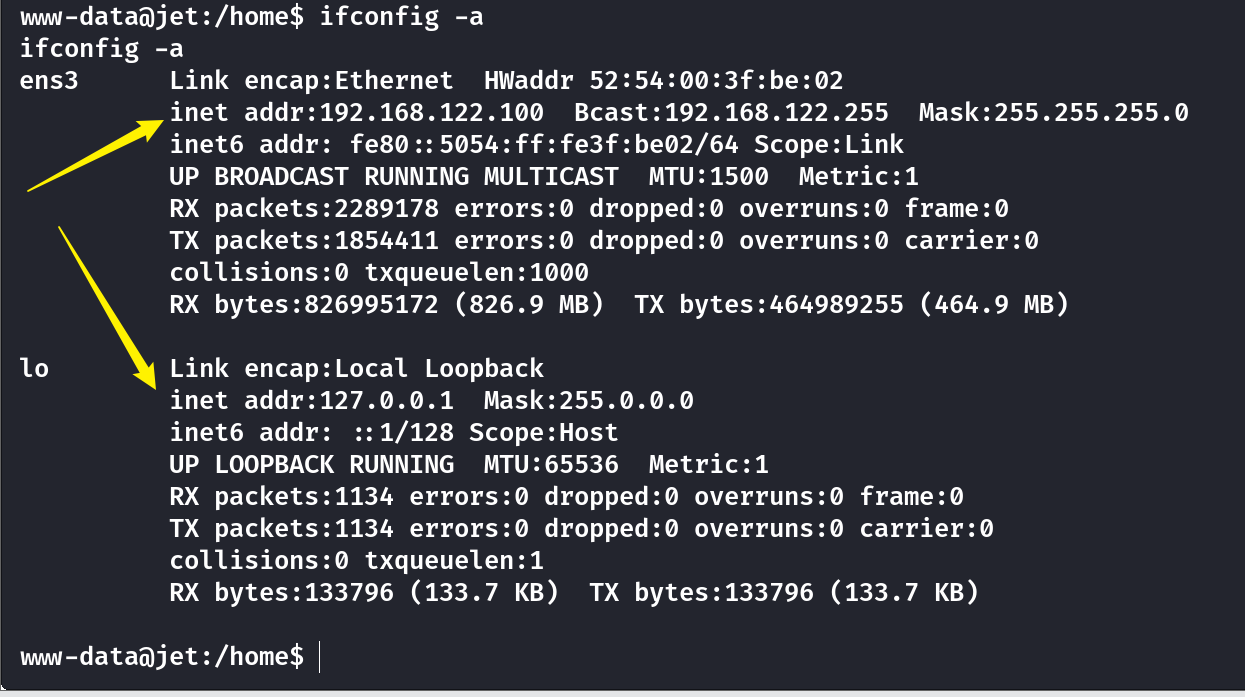Click the lo interface name
1245x697 pixels.
34,368
